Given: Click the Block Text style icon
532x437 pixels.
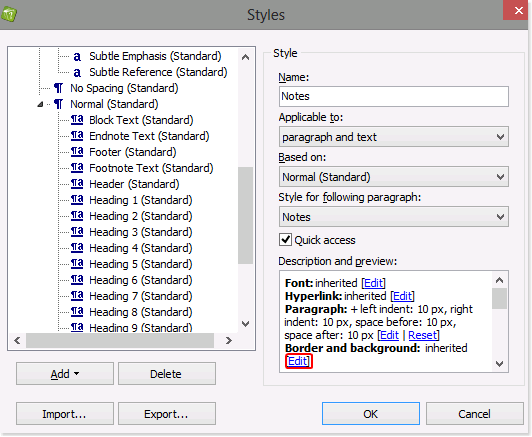Looking at the screenshot, I should 77,120.
